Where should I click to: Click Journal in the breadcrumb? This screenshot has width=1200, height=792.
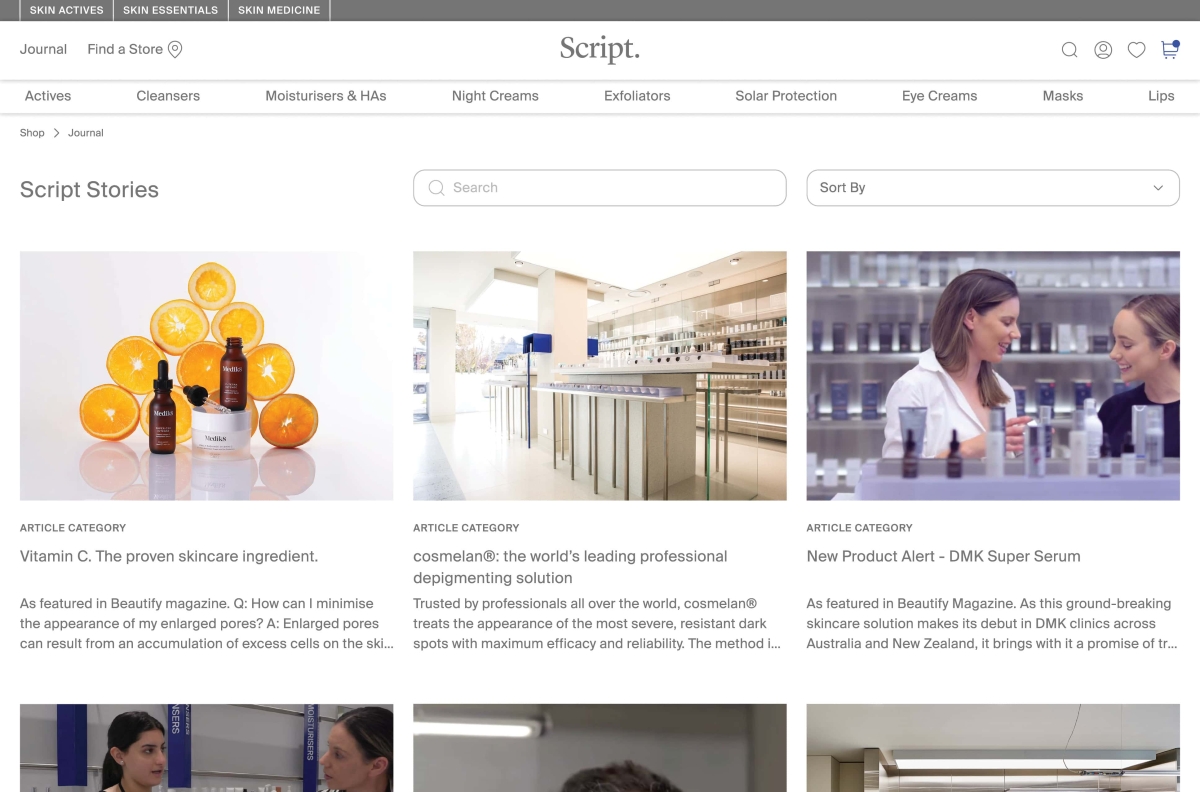(x=86, y=133)
